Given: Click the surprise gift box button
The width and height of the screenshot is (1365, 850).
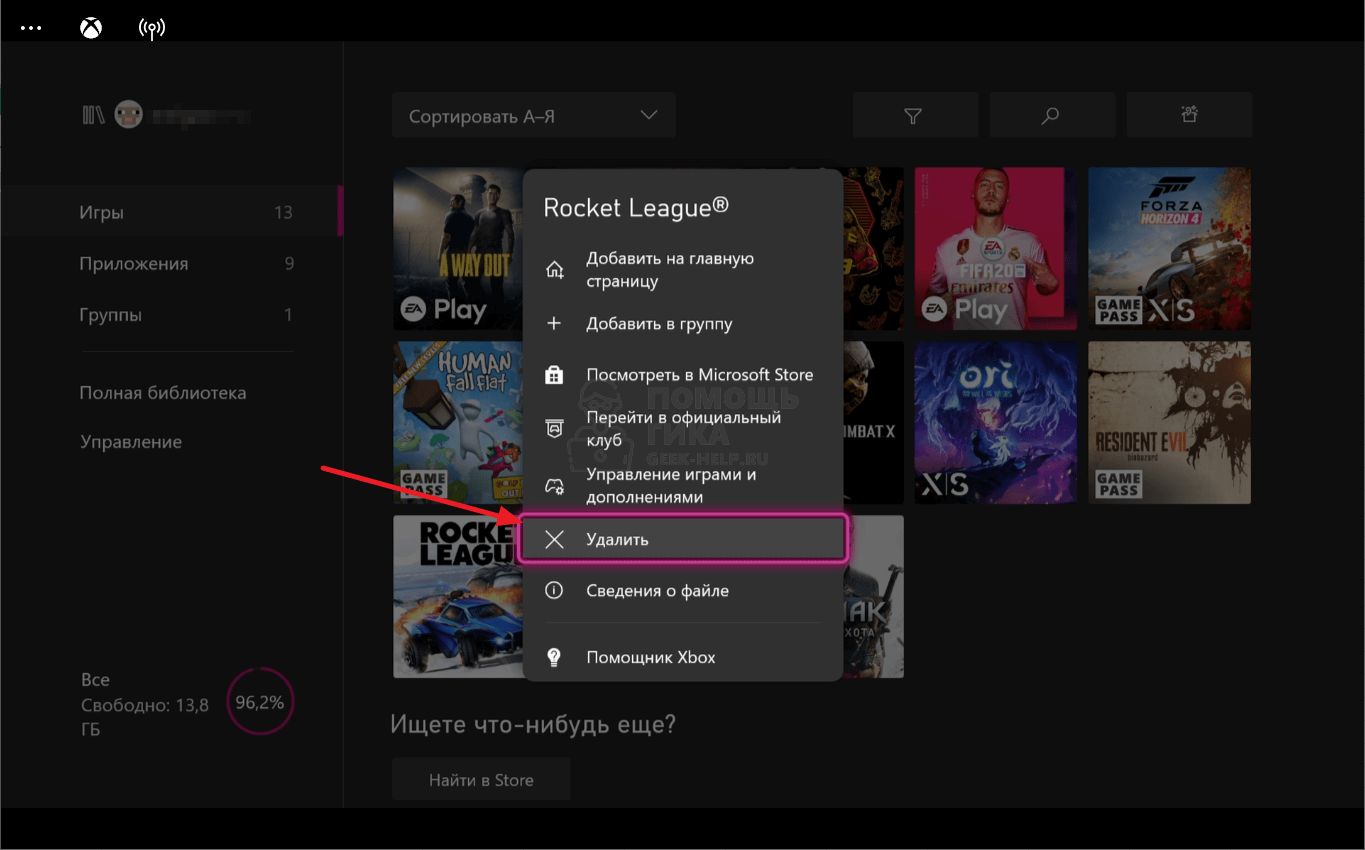Looking at the screenshot, I should point(1189,115).
